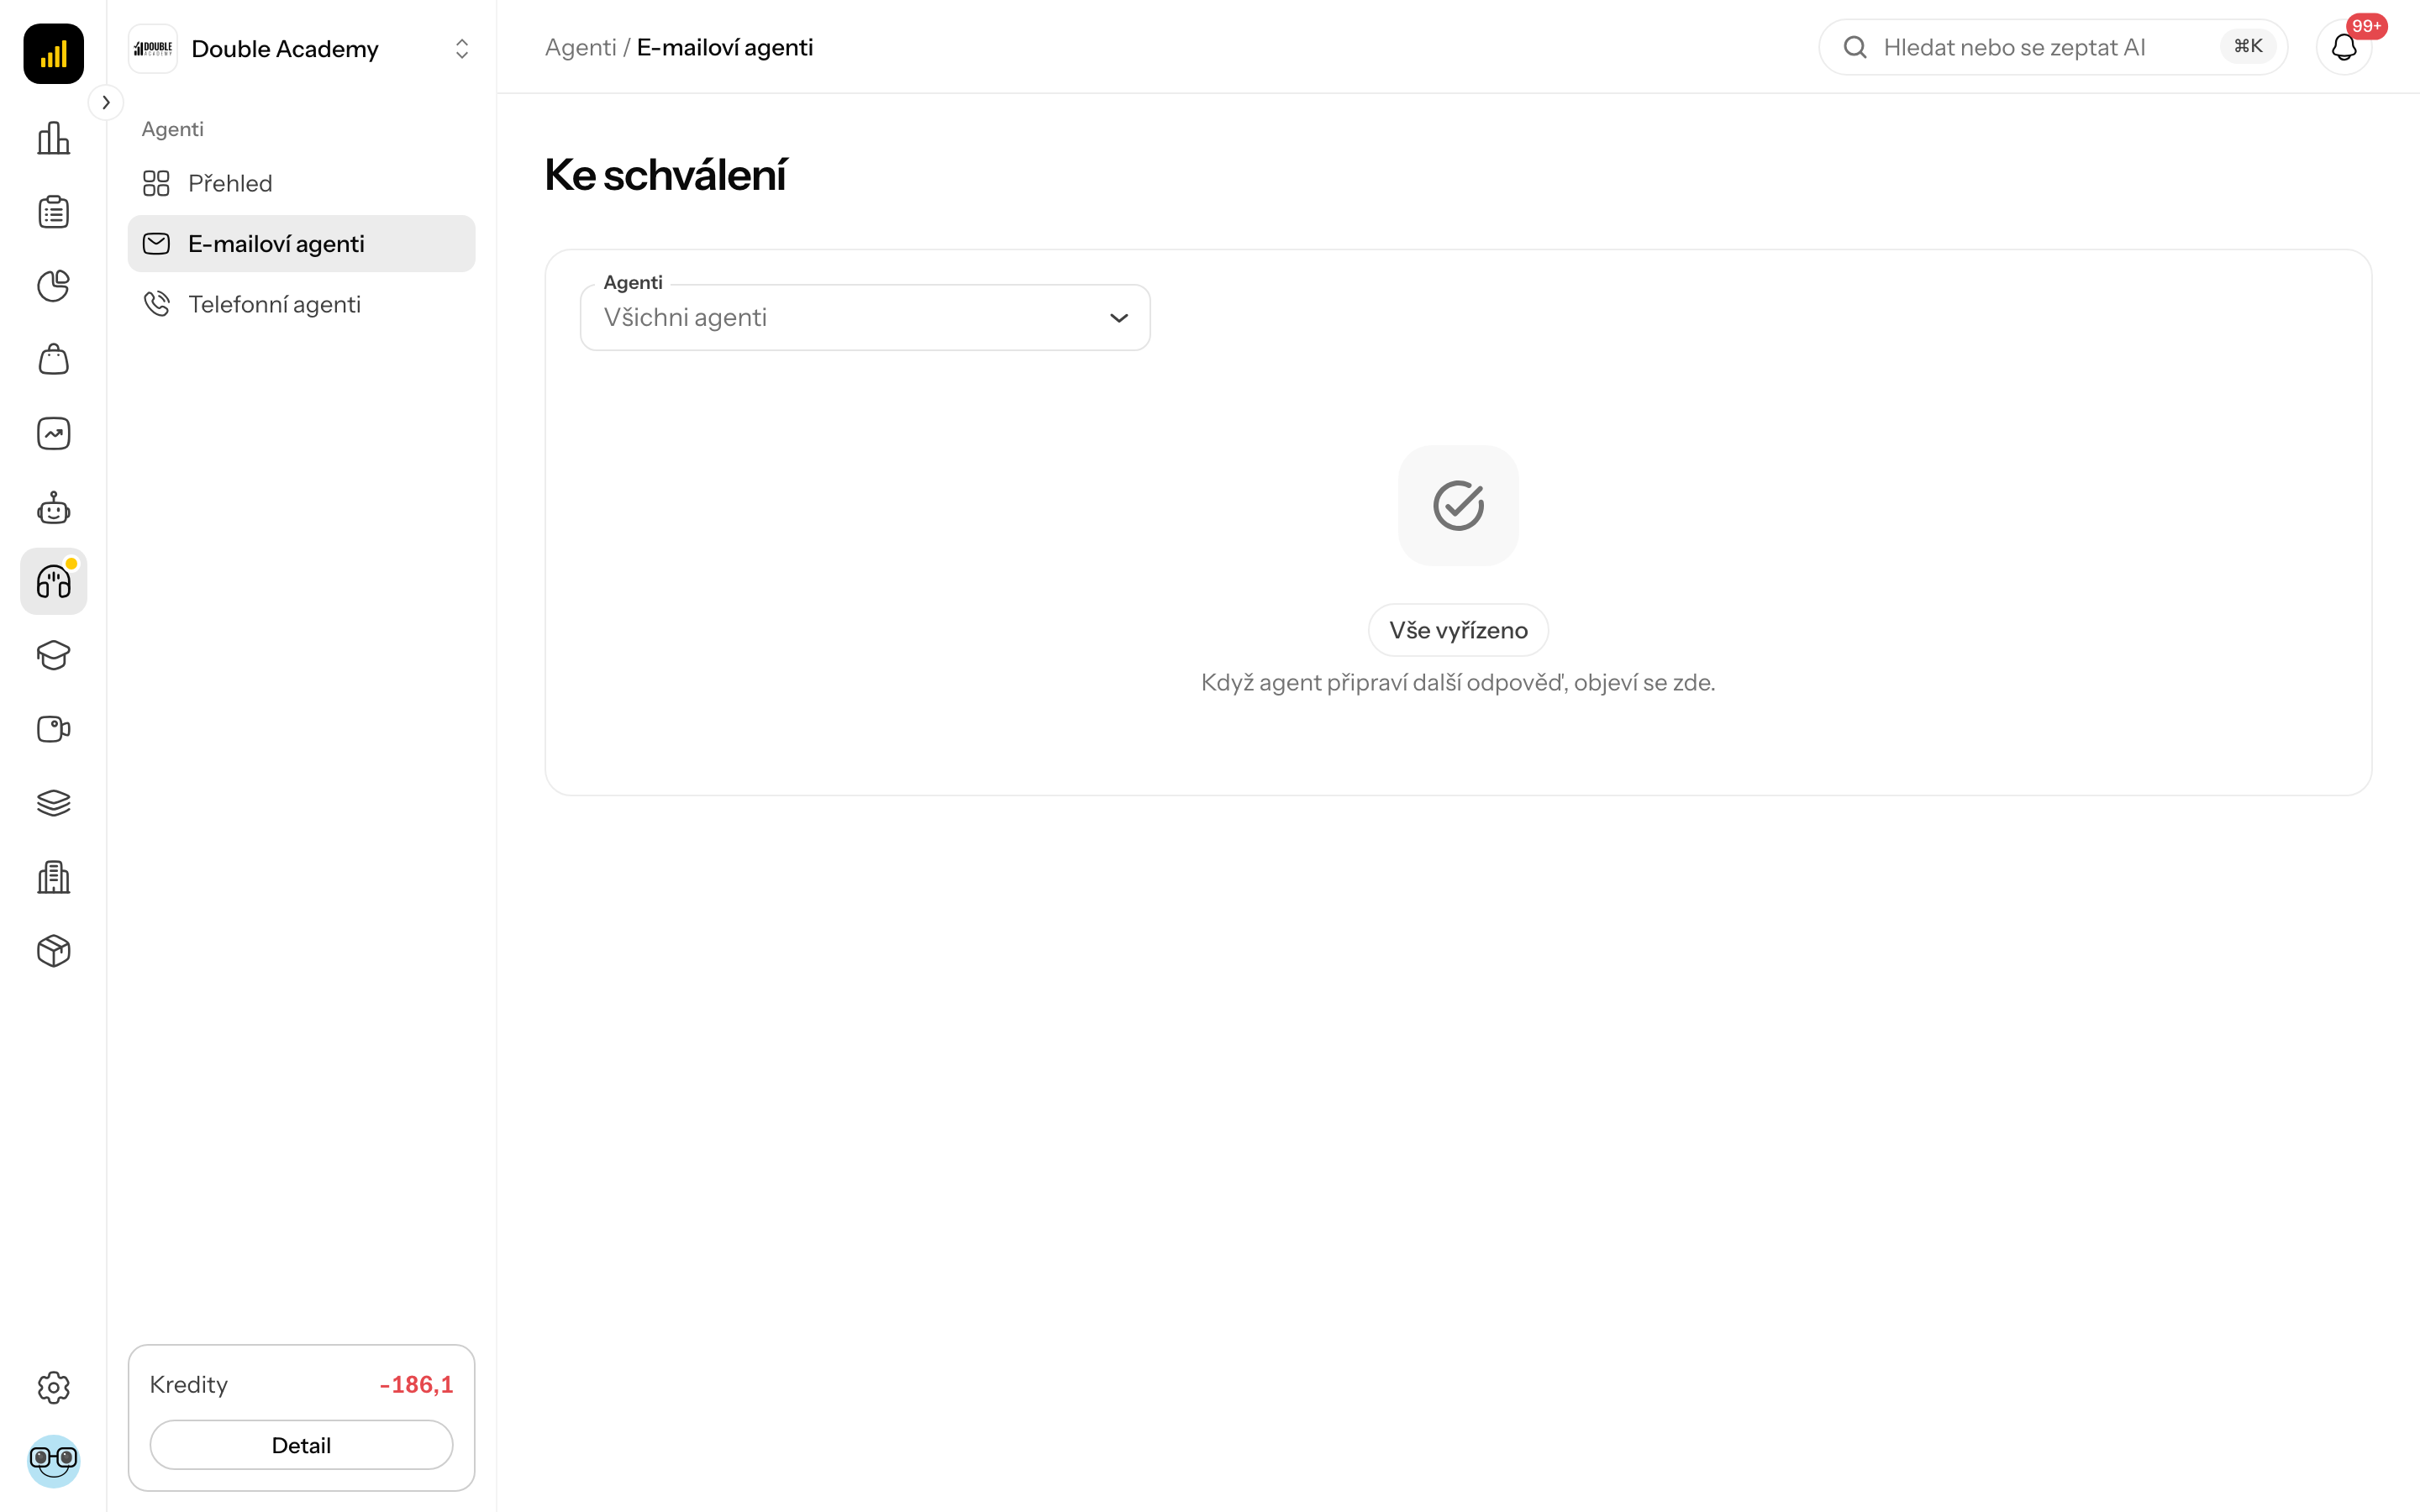Open the trend line chart icon
Screen dimensions: 2420x1512
(53, 433)
